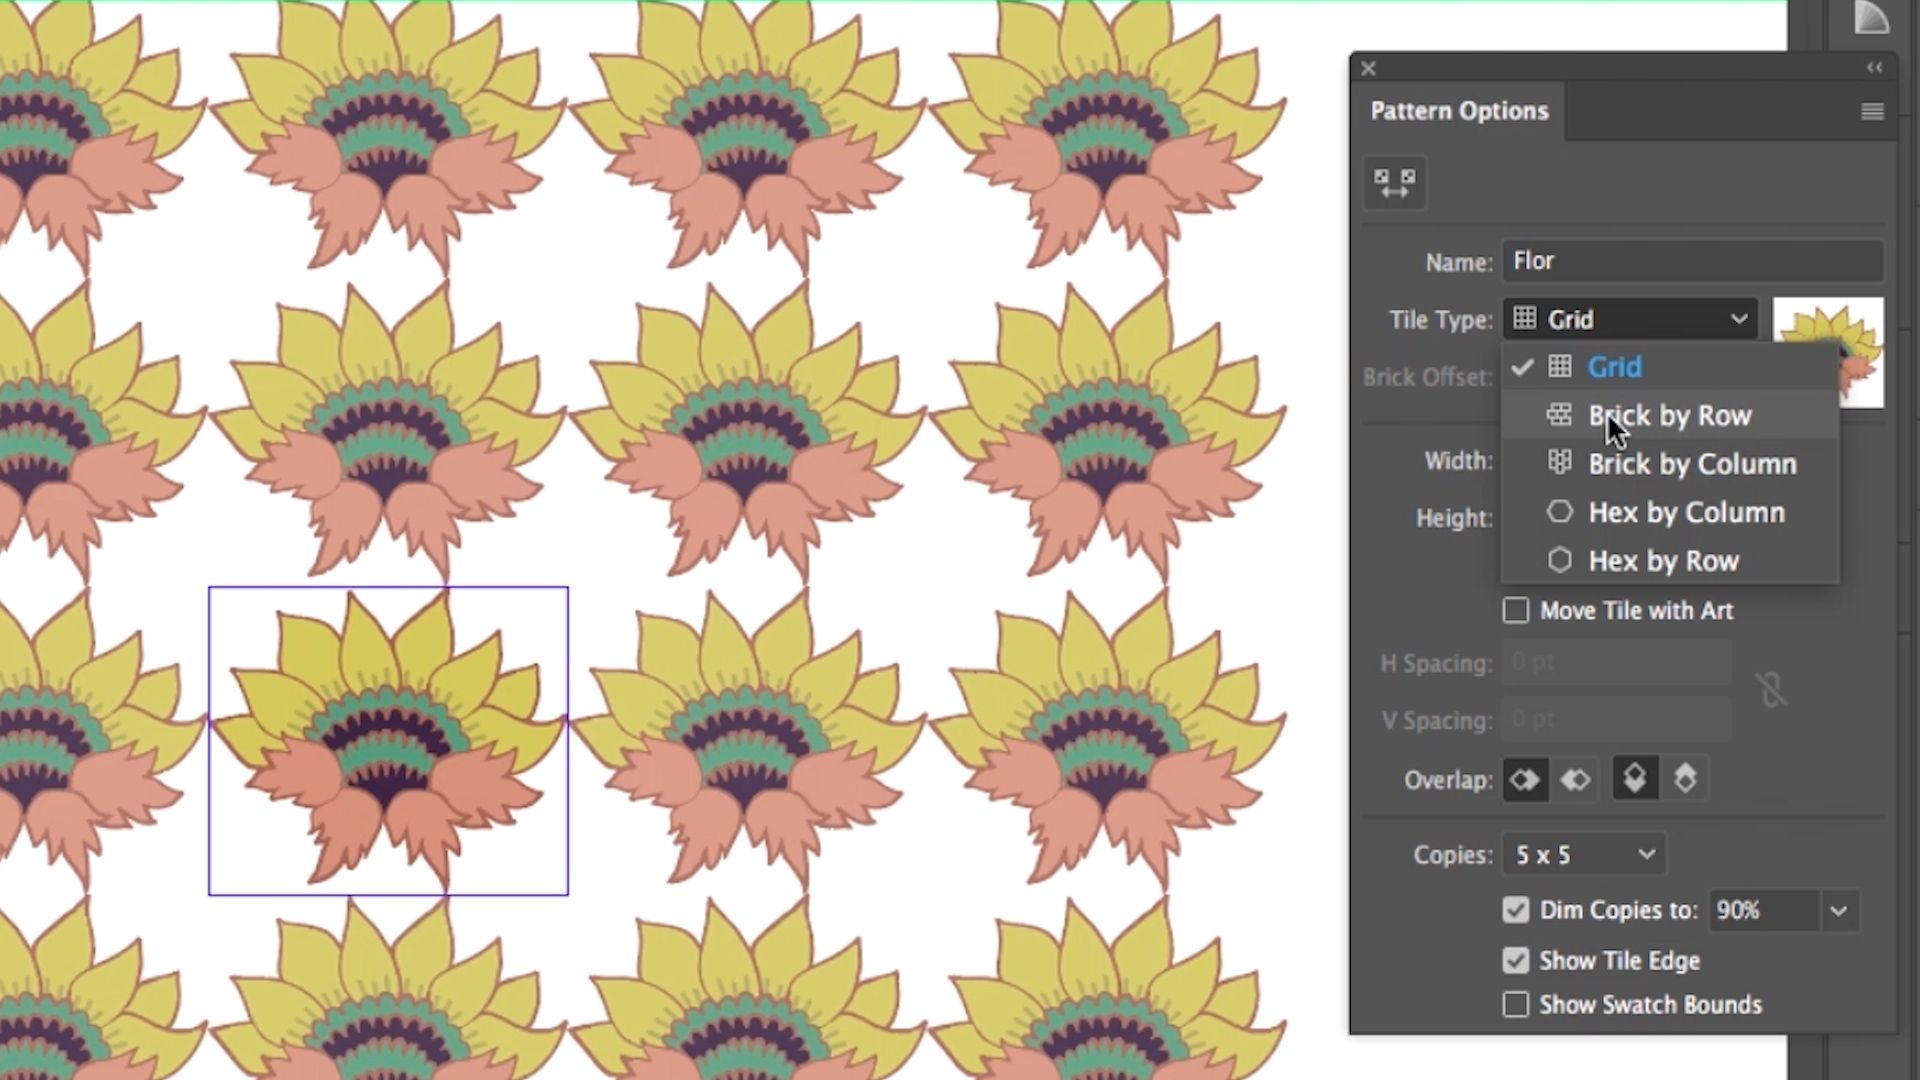The height and width of the screenshot is (1080, 1920).
Task: Click the Pattern Options tab
Action: click(1458, 111)
